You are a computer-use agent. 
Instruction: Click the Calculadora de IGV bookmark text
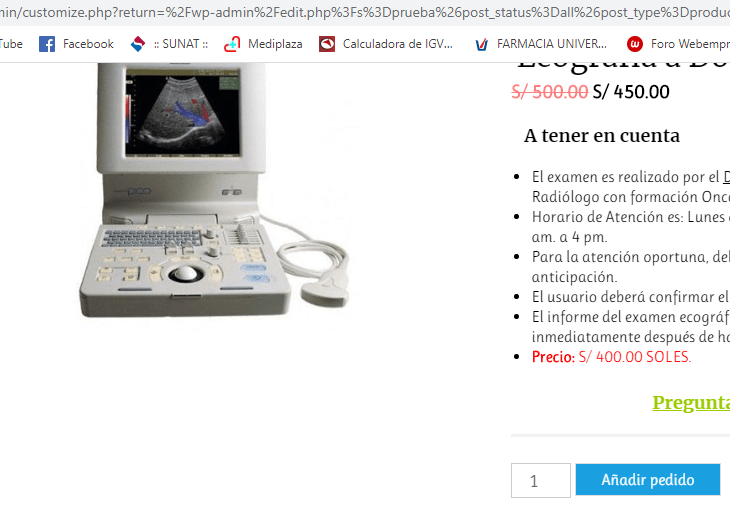pos(398,44)
